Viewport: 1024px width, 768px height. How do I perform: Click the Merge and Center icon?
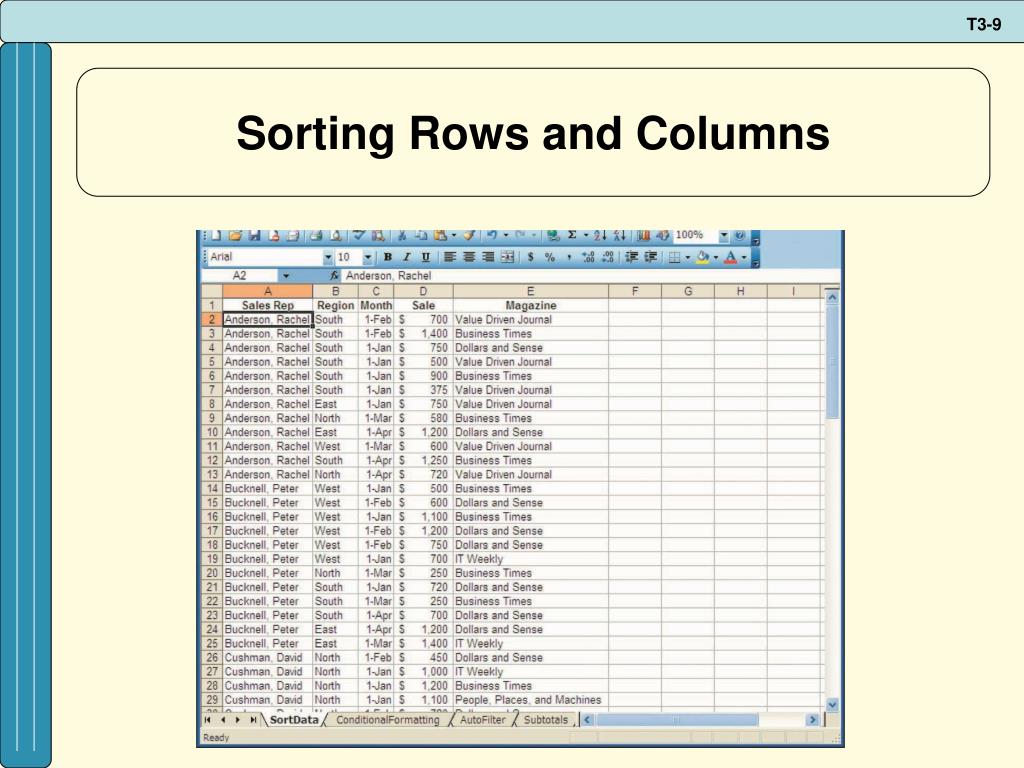[507, 257]
